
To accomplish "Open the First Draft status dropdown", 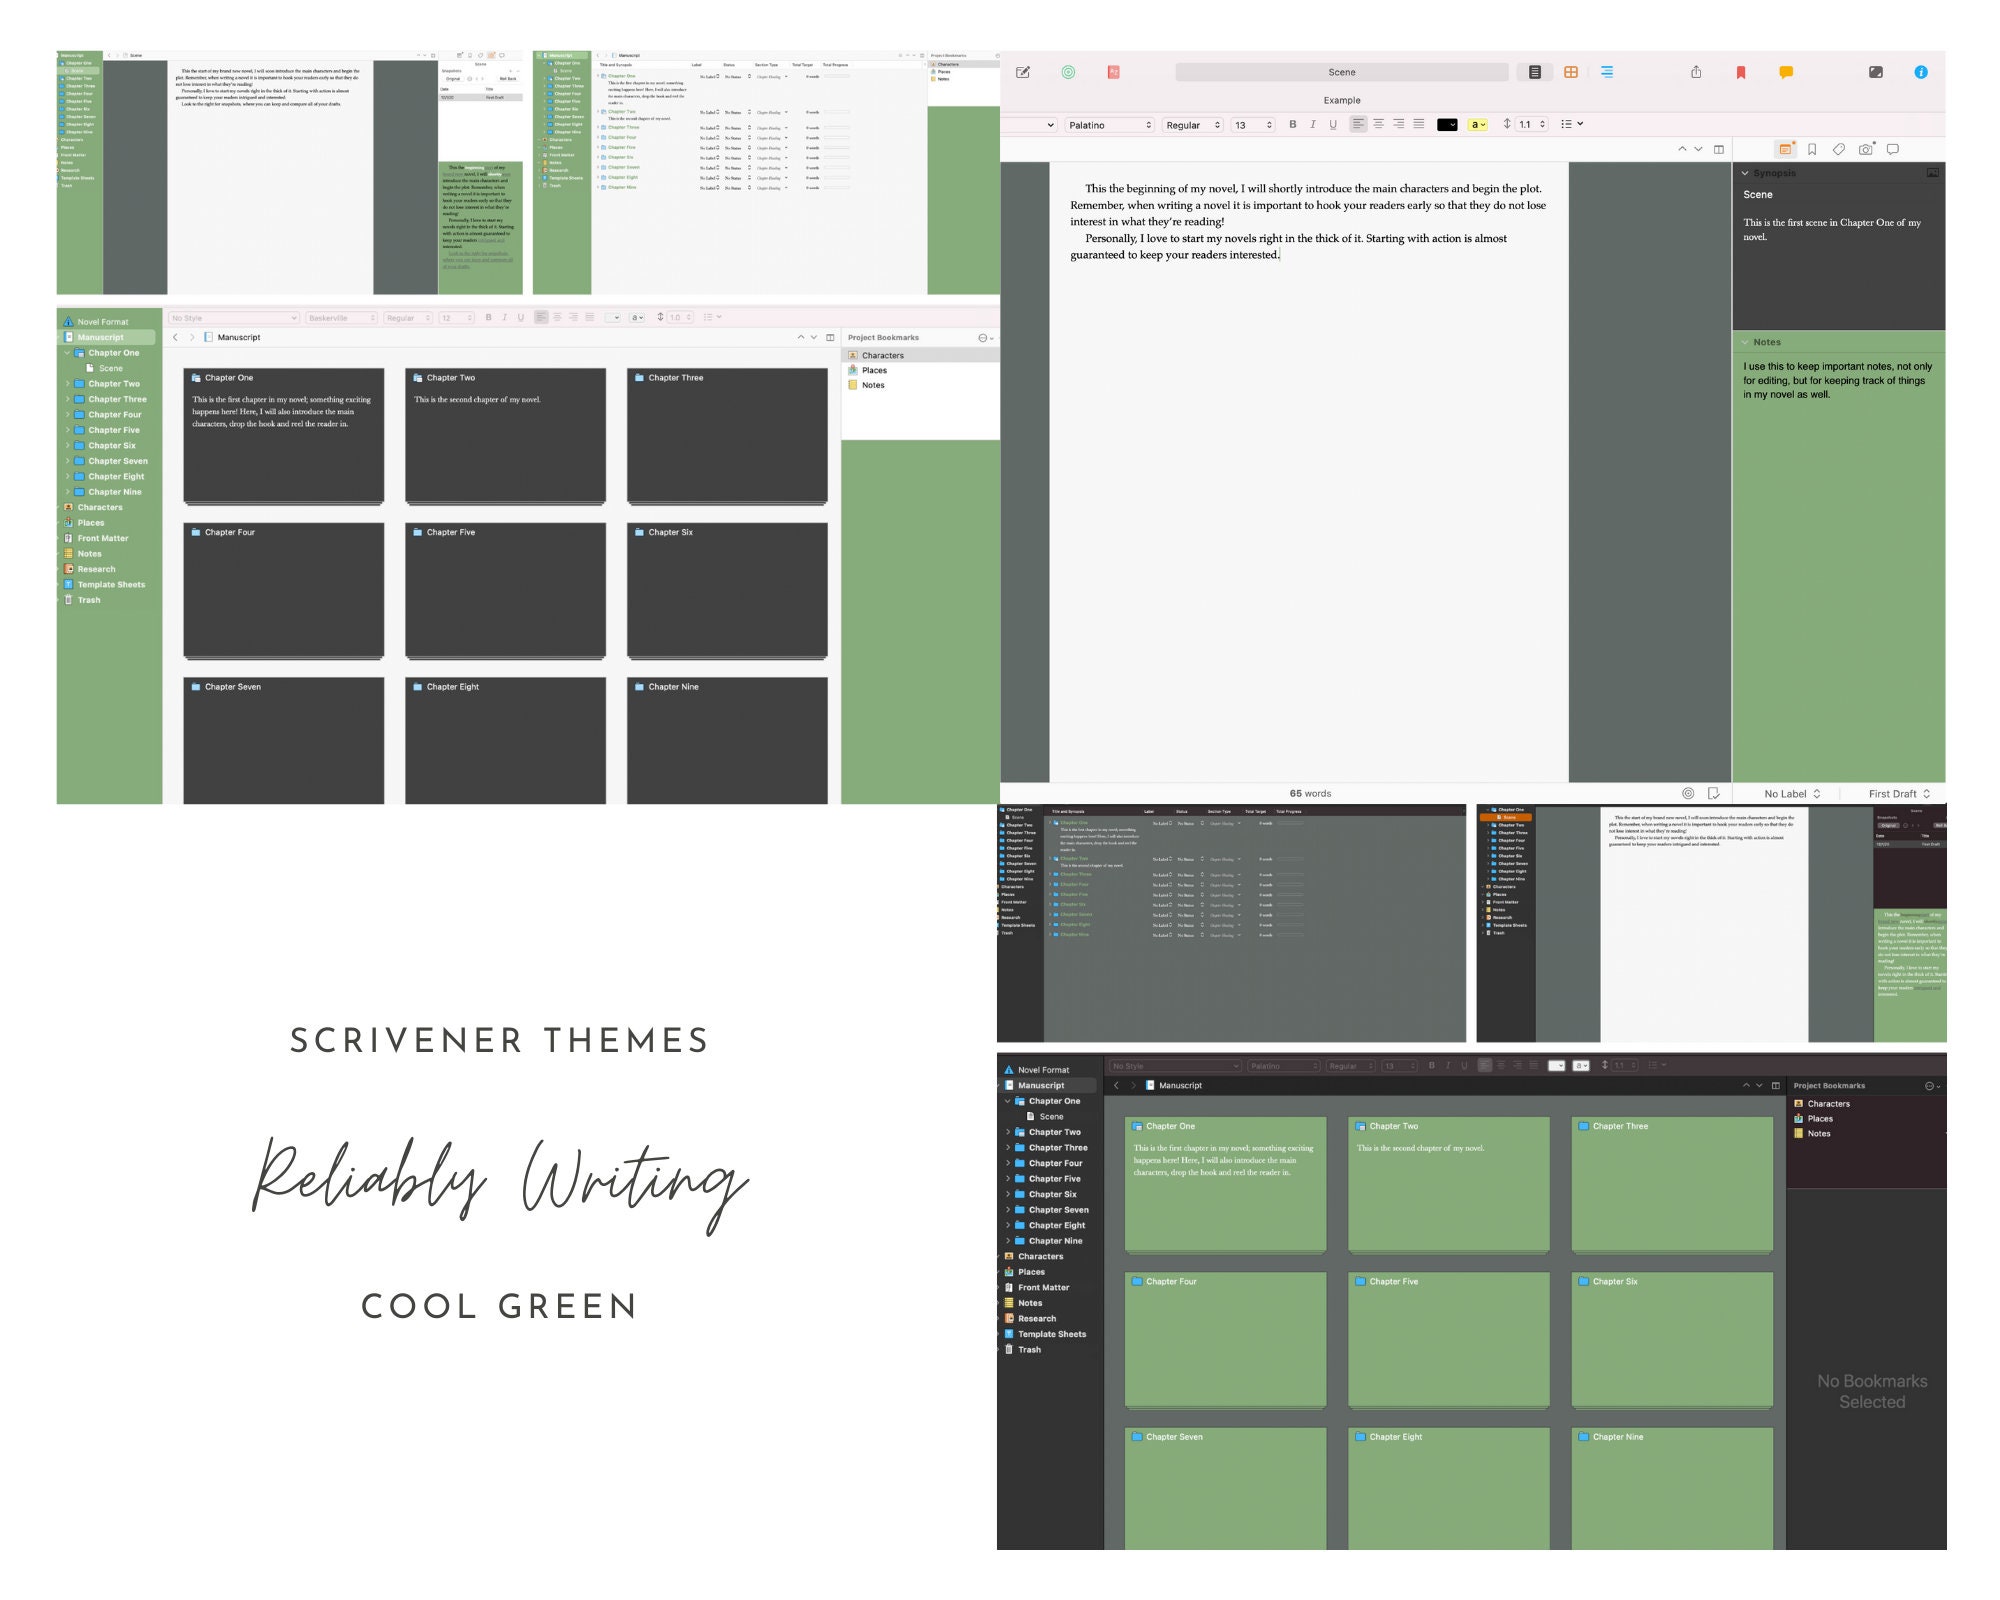I will 1899,793.
